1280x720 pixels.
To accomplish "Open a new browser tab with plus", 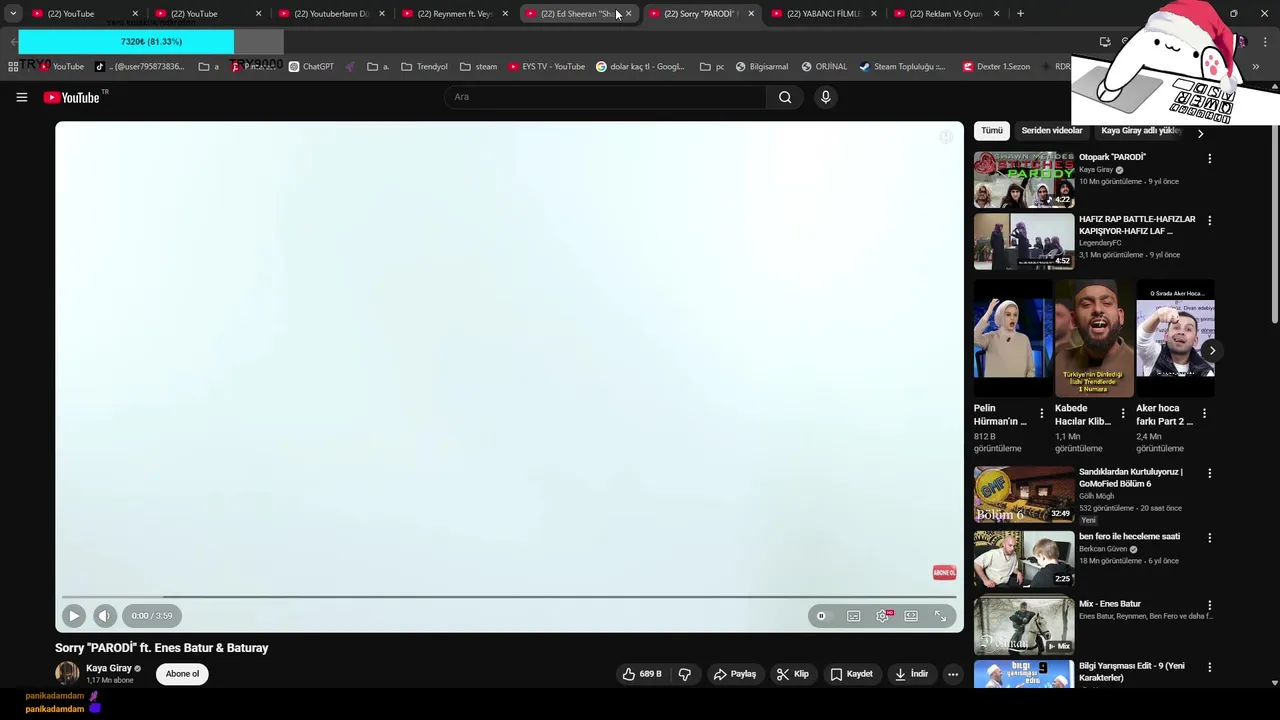I will click(1020, 14).
